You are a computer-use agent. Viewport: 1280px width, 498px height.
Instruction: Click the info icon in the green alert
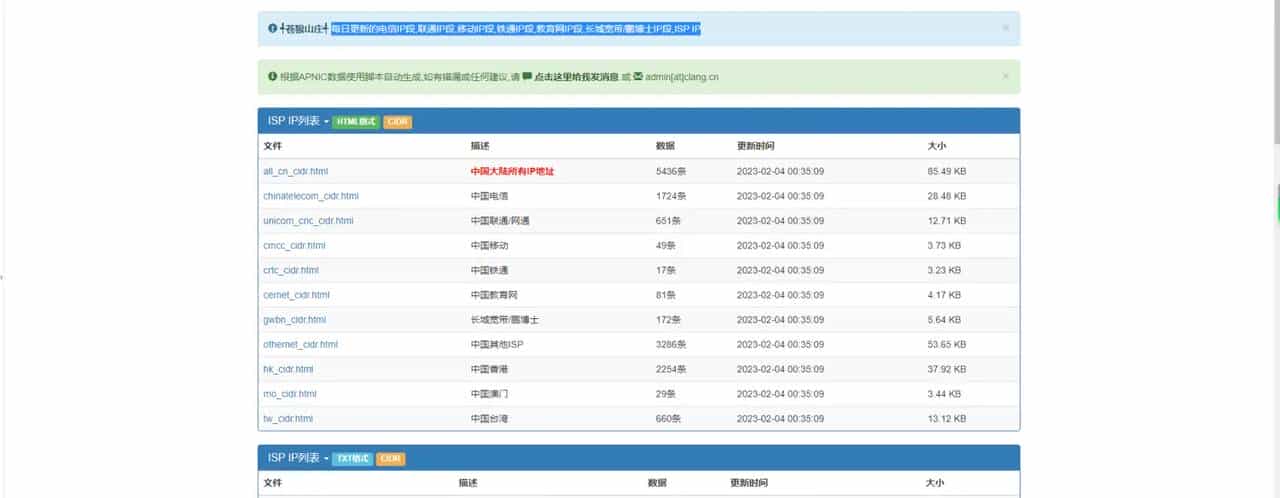pyautogui.click(x=272, y=76)
